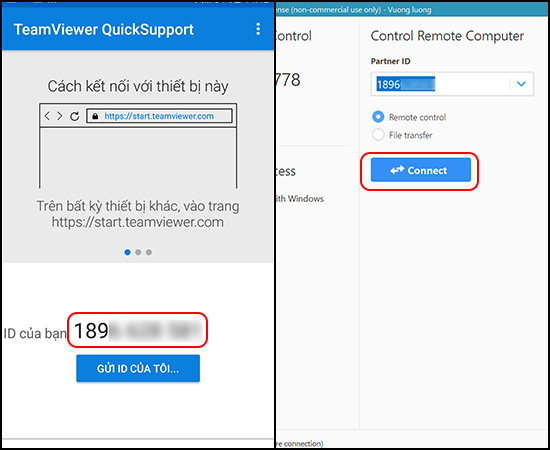Viewport: 550px width, 450px height.
Task: Go to first page indicator dot
Action: 127,252
